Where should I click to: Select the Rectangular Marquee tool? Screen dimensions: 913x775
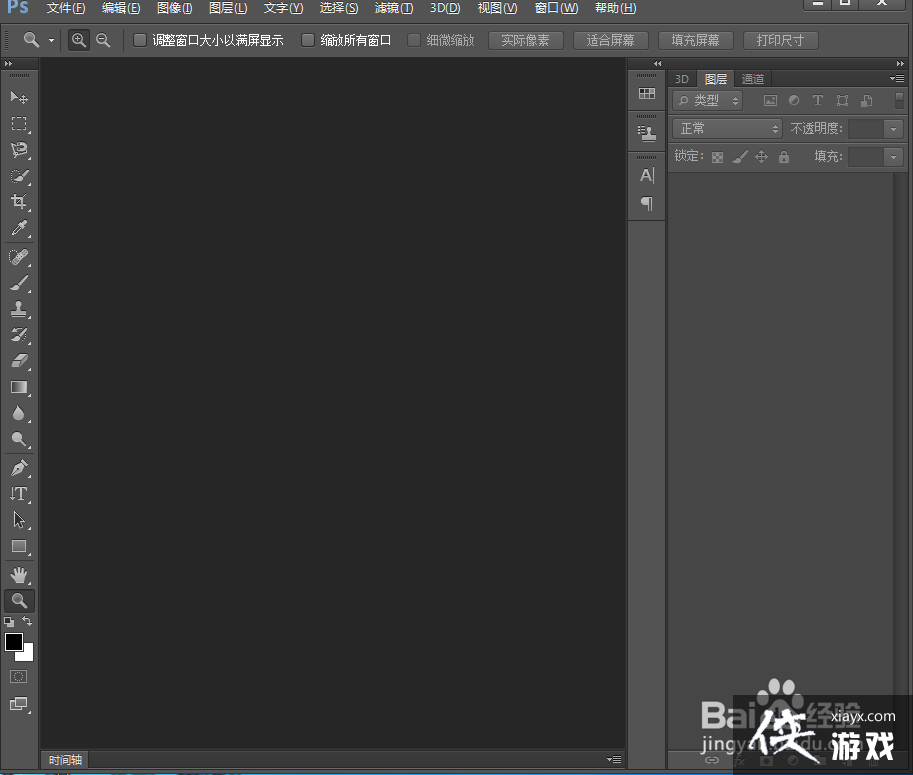coord(19,123)
